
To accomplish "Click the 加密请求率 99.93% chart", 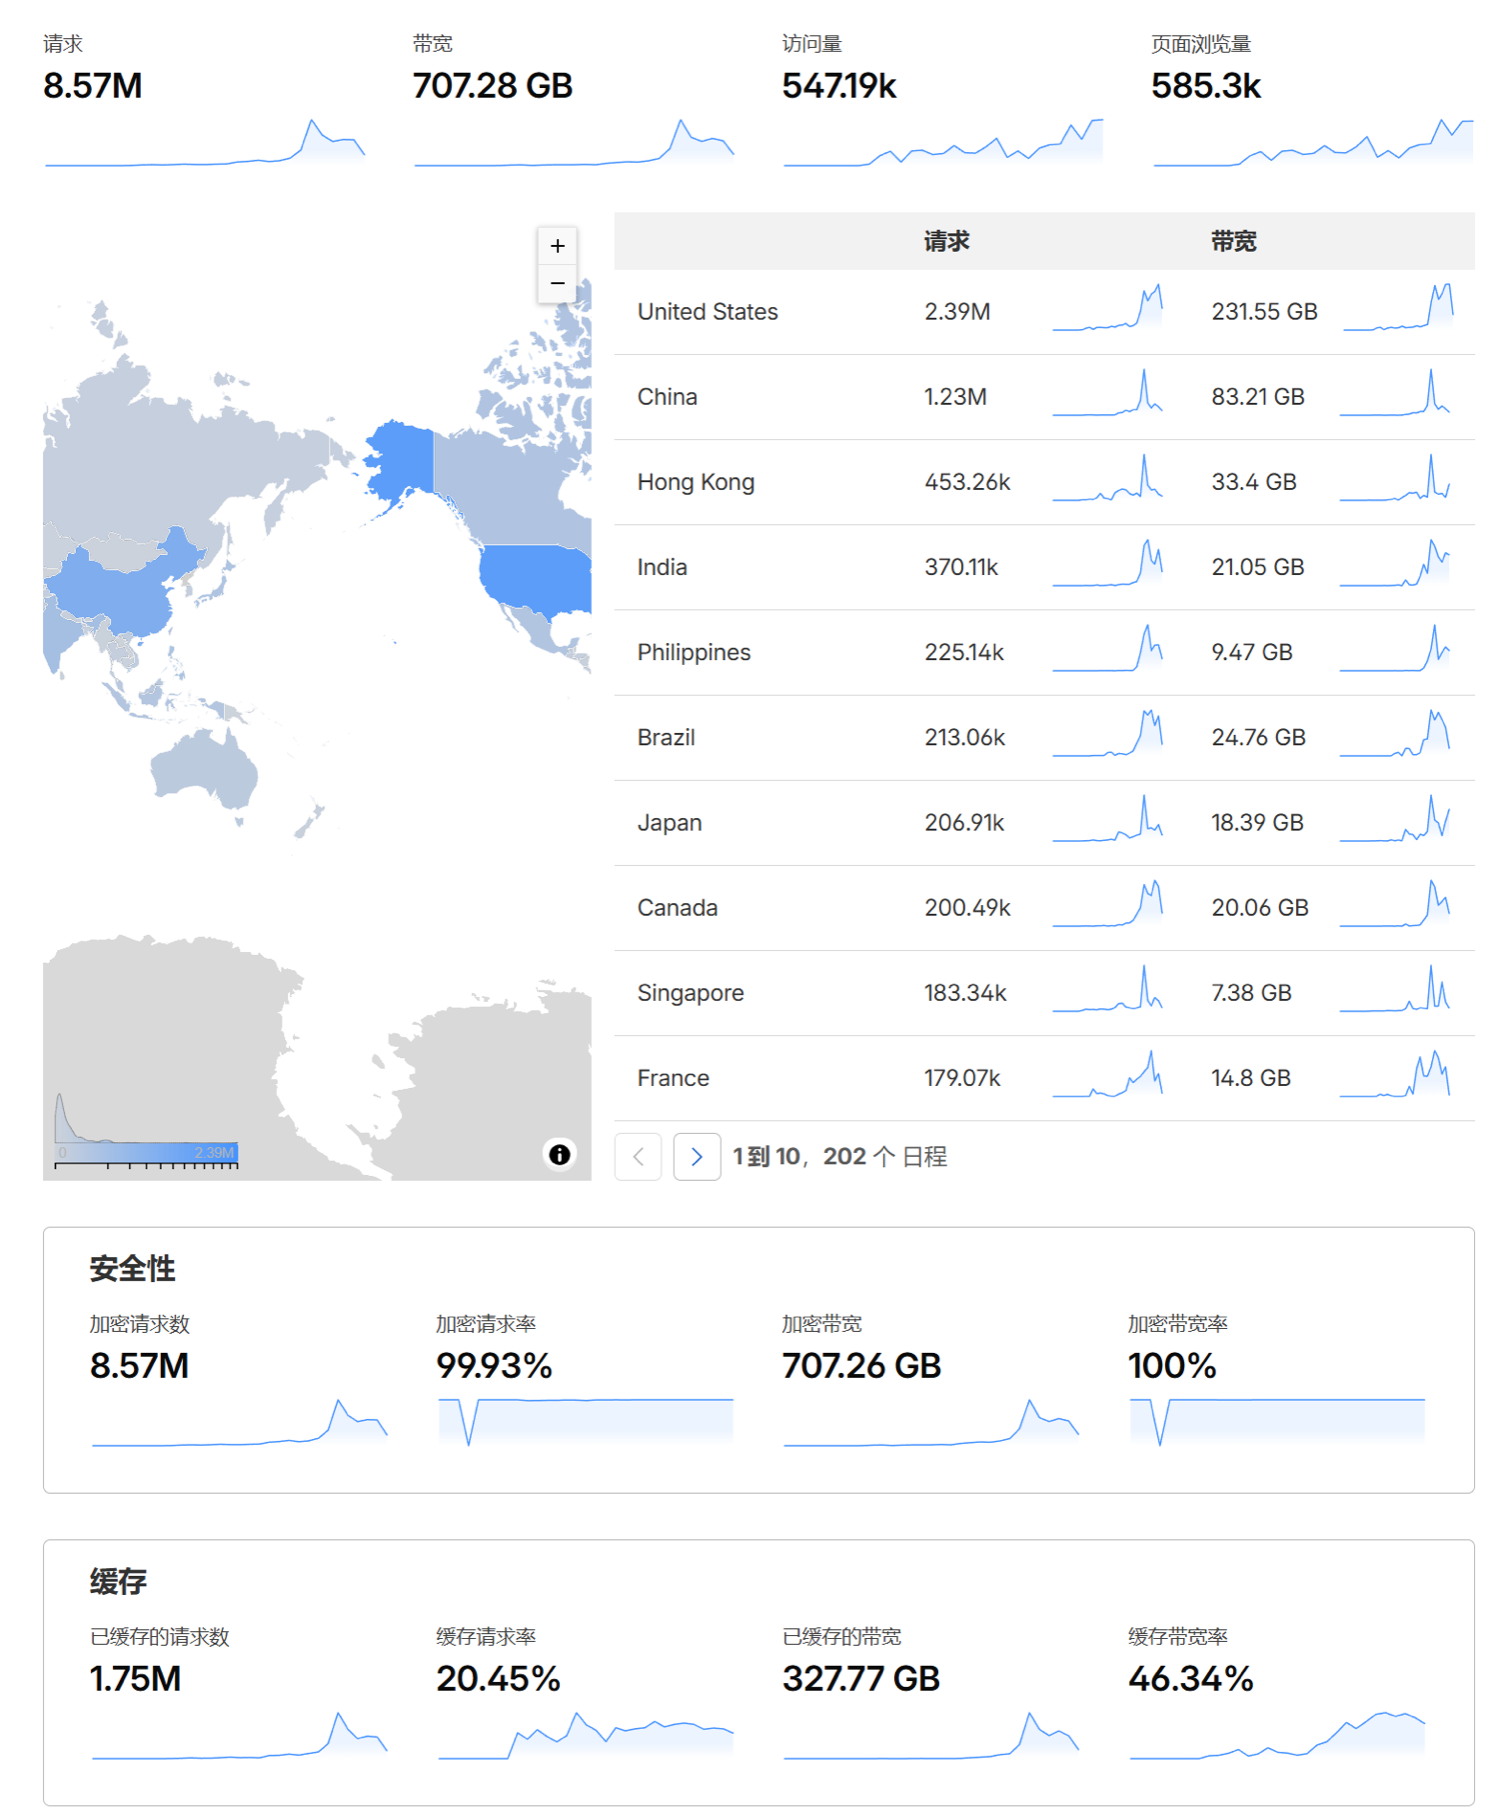I will tap(585, 1420).
